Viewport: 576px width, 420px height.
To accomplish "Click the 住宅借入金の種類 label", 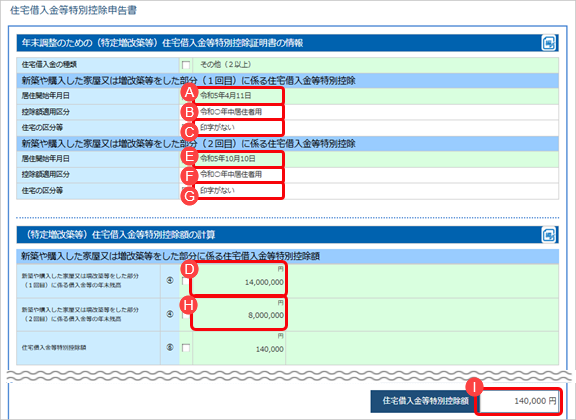I will coord(49,65).
